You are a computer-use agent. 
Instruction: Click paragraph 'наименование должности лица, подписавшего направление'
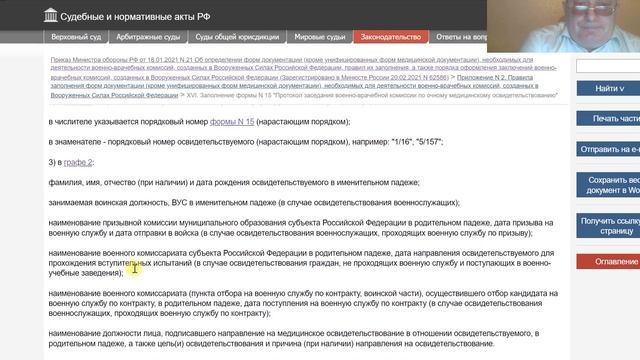tap(294, 338)
